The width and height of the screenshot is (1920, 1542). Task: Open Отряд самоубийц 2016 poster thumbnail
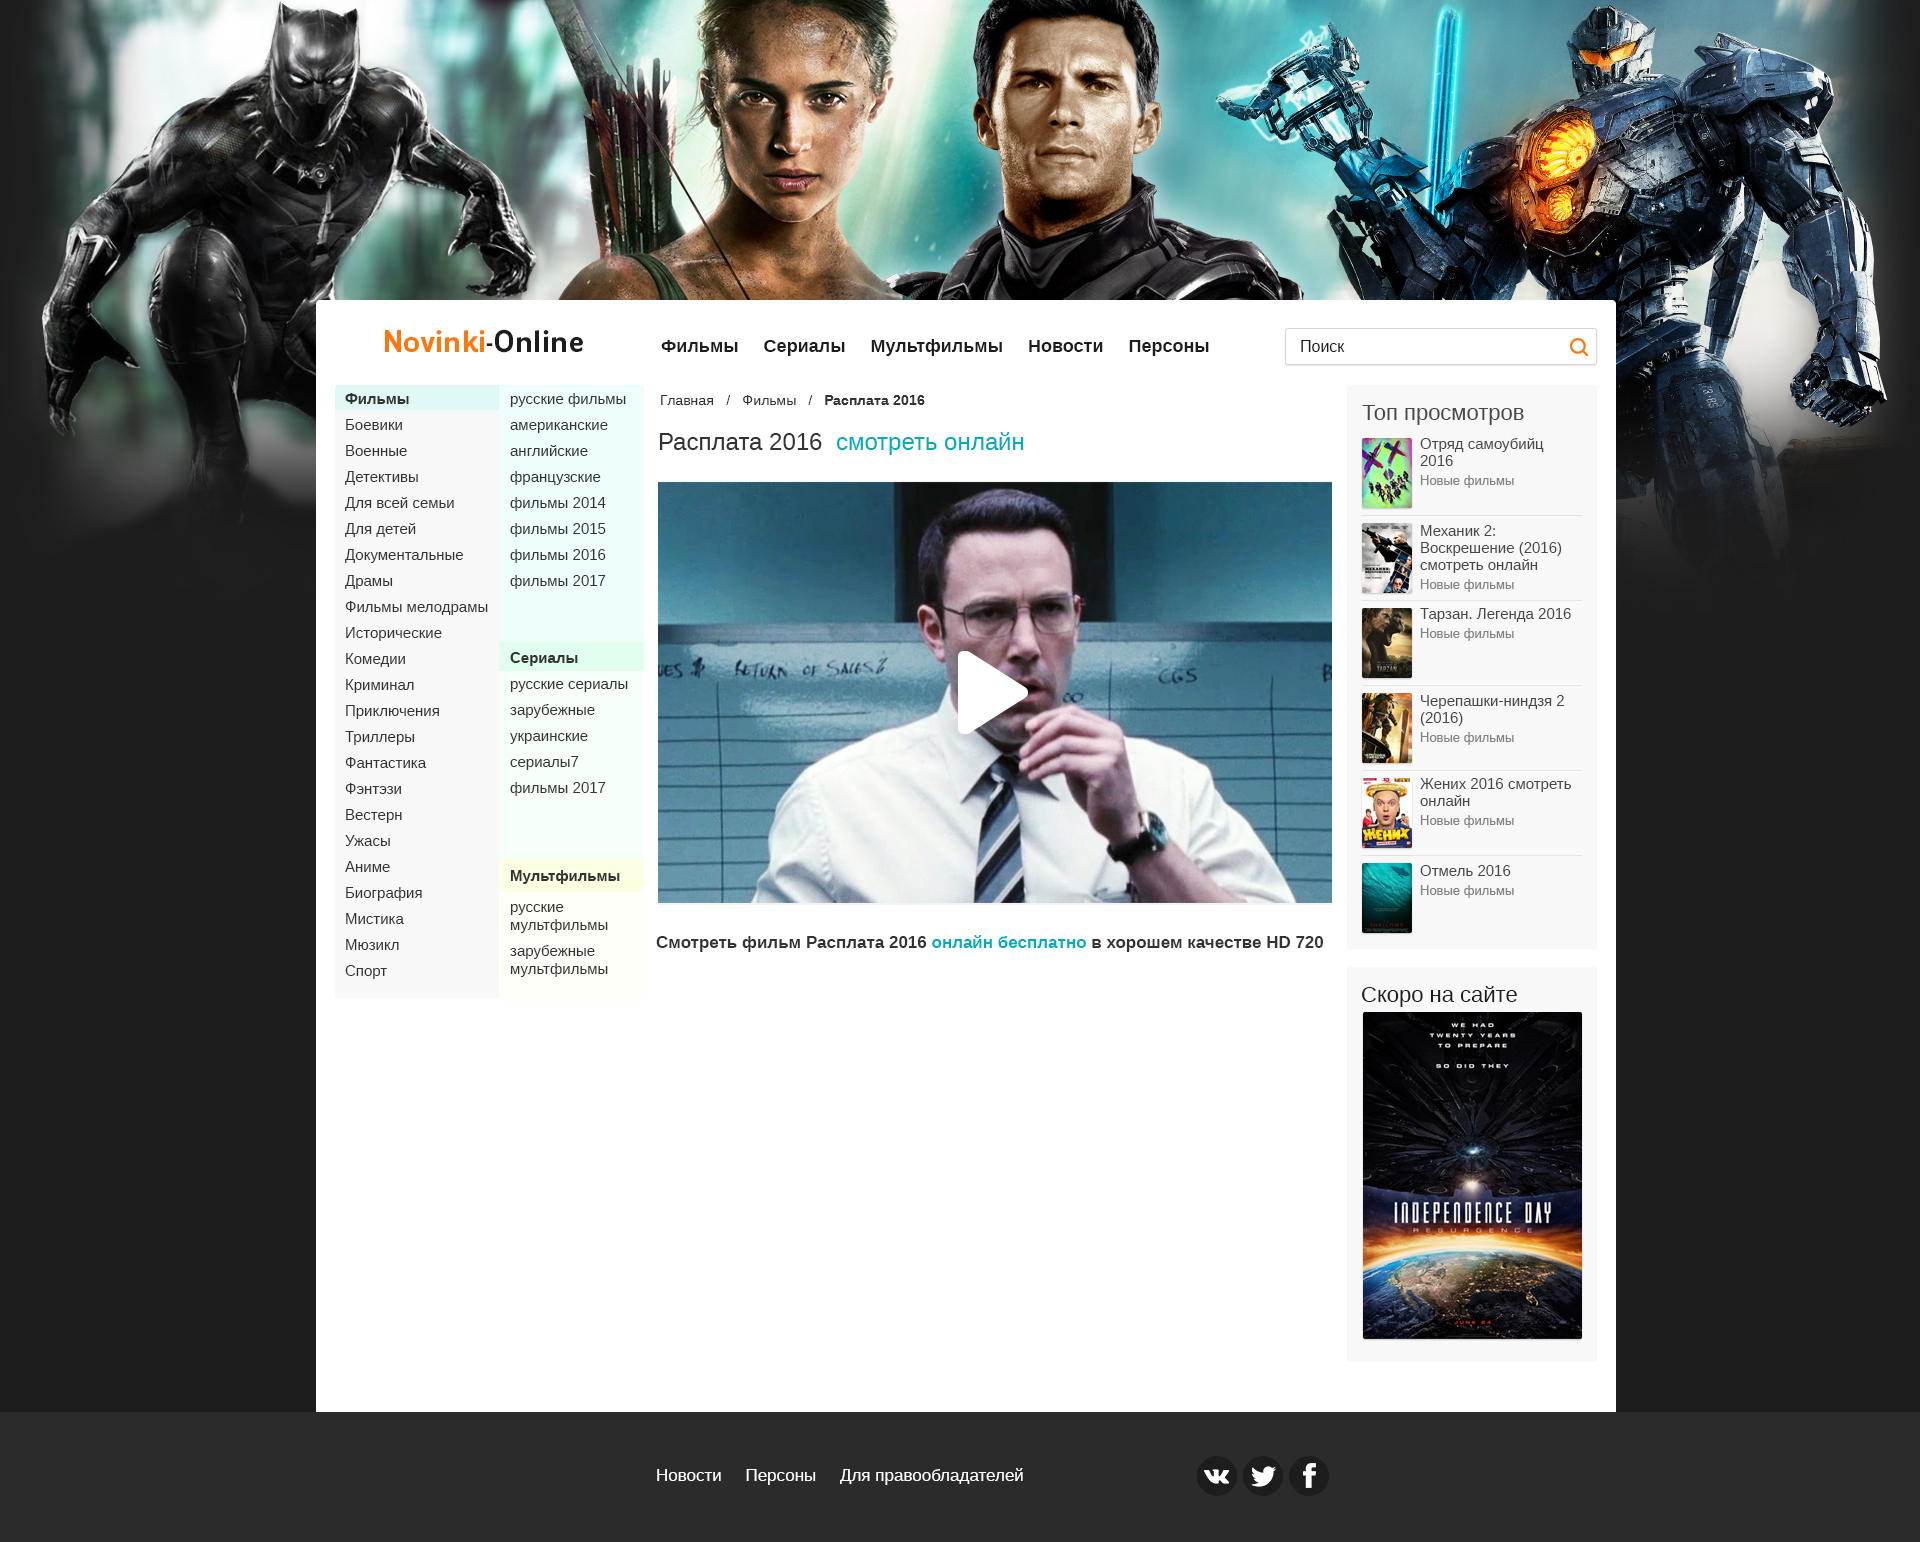(x=1386, y=473)
